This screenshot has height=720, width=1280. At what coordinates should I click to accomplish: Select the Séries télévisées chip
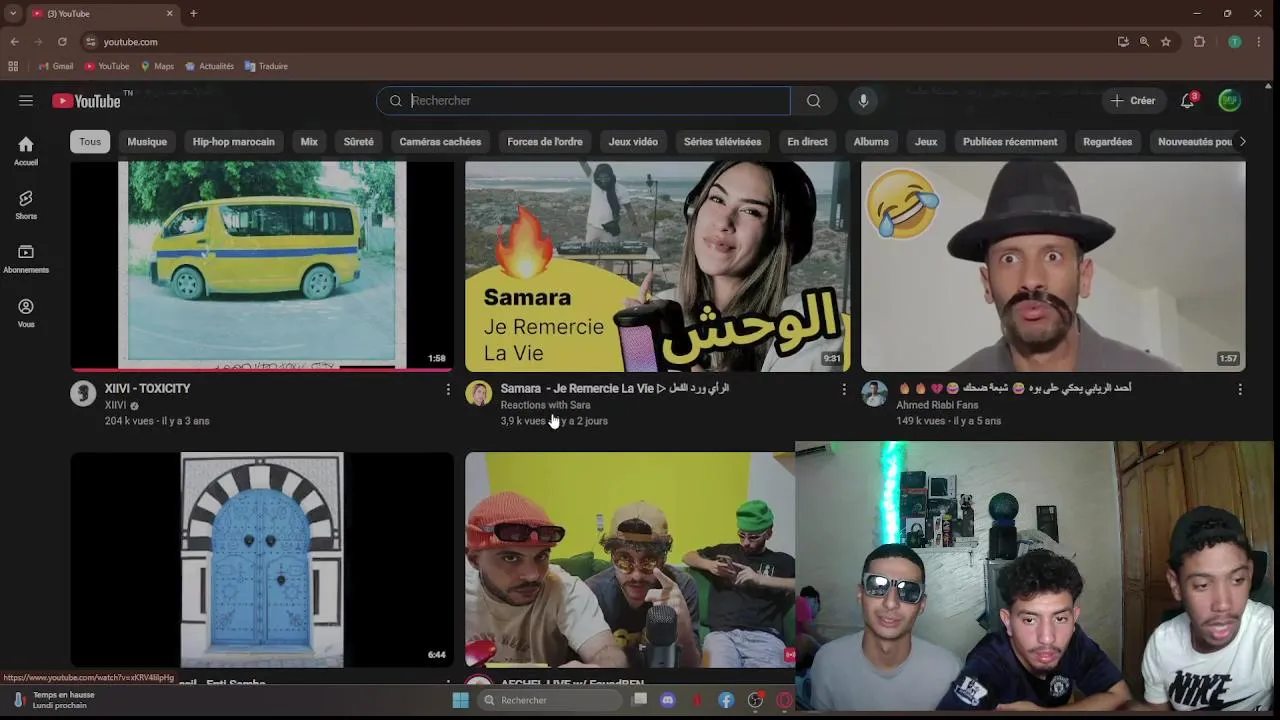[x=722, y=141]
